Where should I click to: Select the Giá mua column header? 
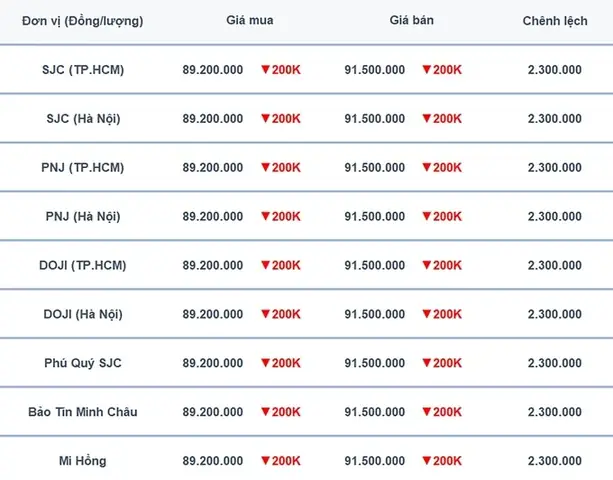tap(250, 20)
